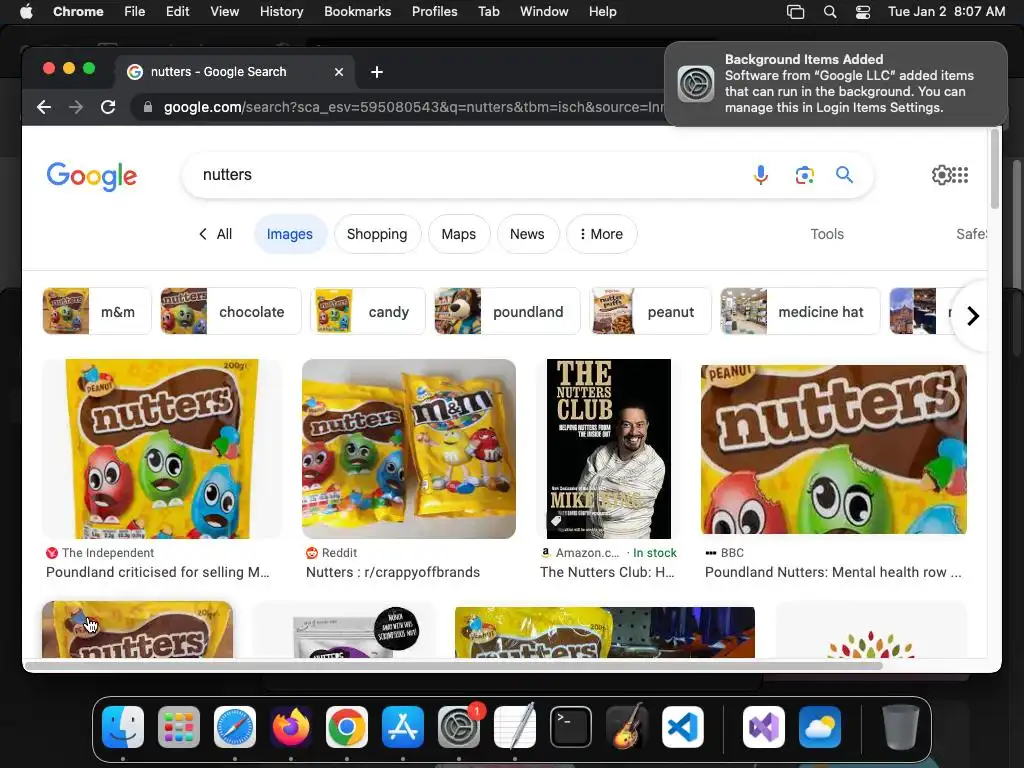Open Visual Studio Code from dock
Image resolution: width=1024 pixels, height=768 pixels.
tap(683, 727)
